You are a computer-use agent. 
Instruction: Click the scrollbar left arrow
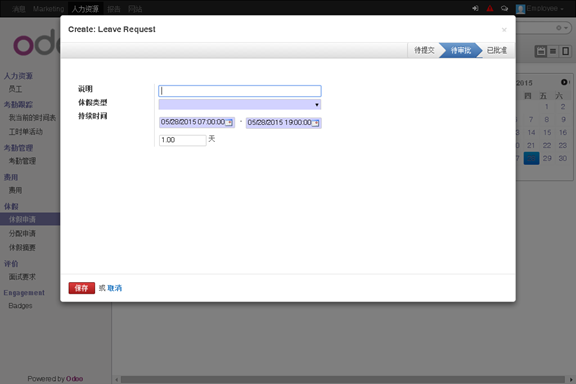click(x=117, y=380)
